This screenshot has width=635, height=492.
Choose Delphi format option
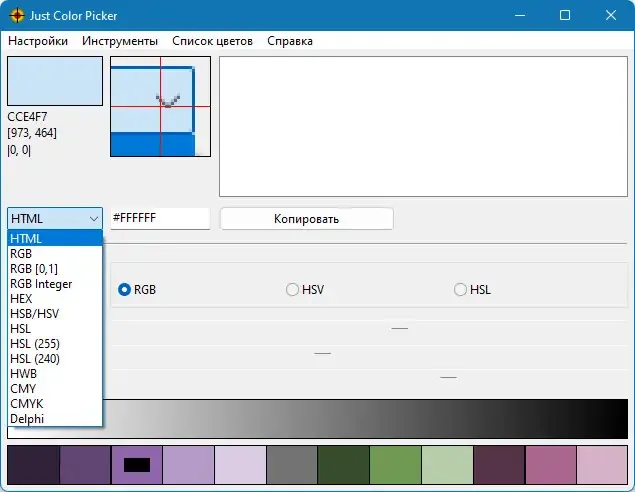point(55,418)
